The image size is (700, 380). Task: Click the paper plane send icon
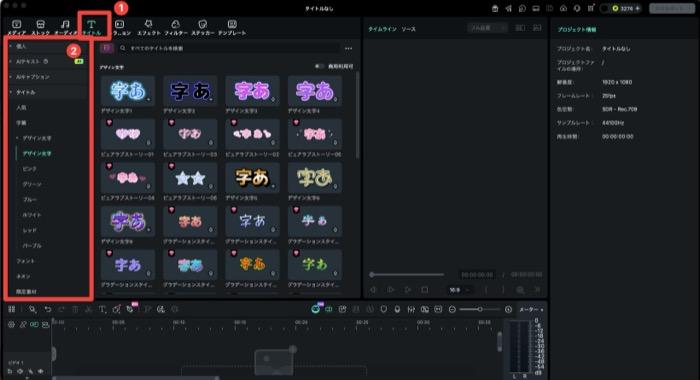[508, 8]
